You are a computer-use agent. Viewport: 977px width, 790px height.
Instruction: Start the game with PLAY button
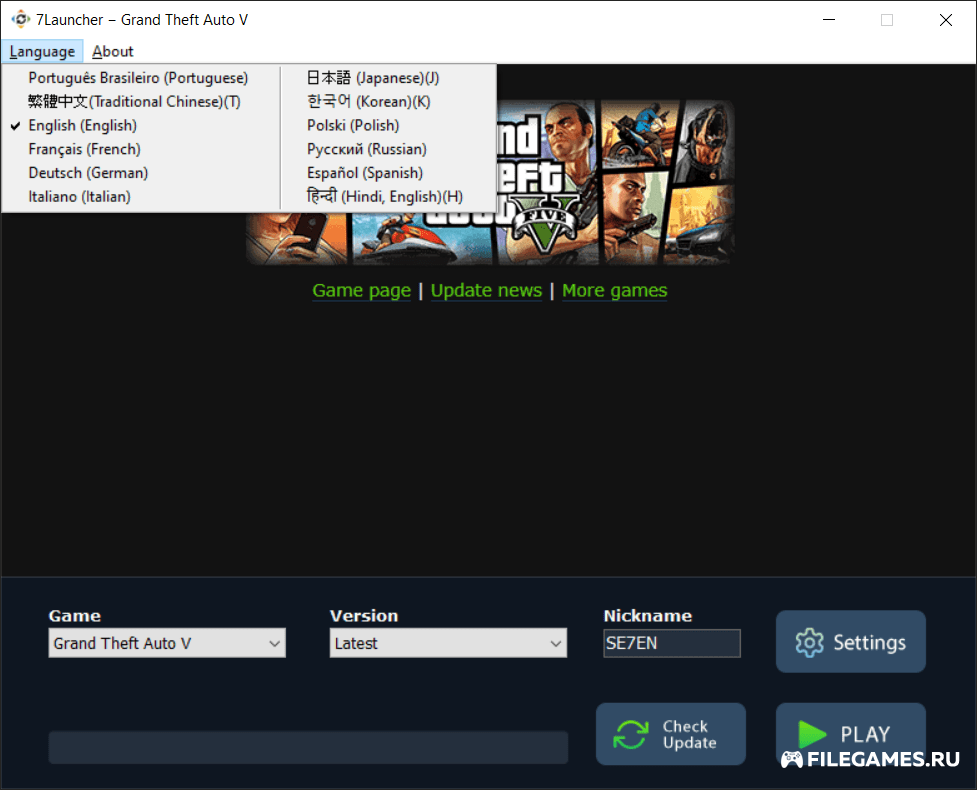click(851, 734)
